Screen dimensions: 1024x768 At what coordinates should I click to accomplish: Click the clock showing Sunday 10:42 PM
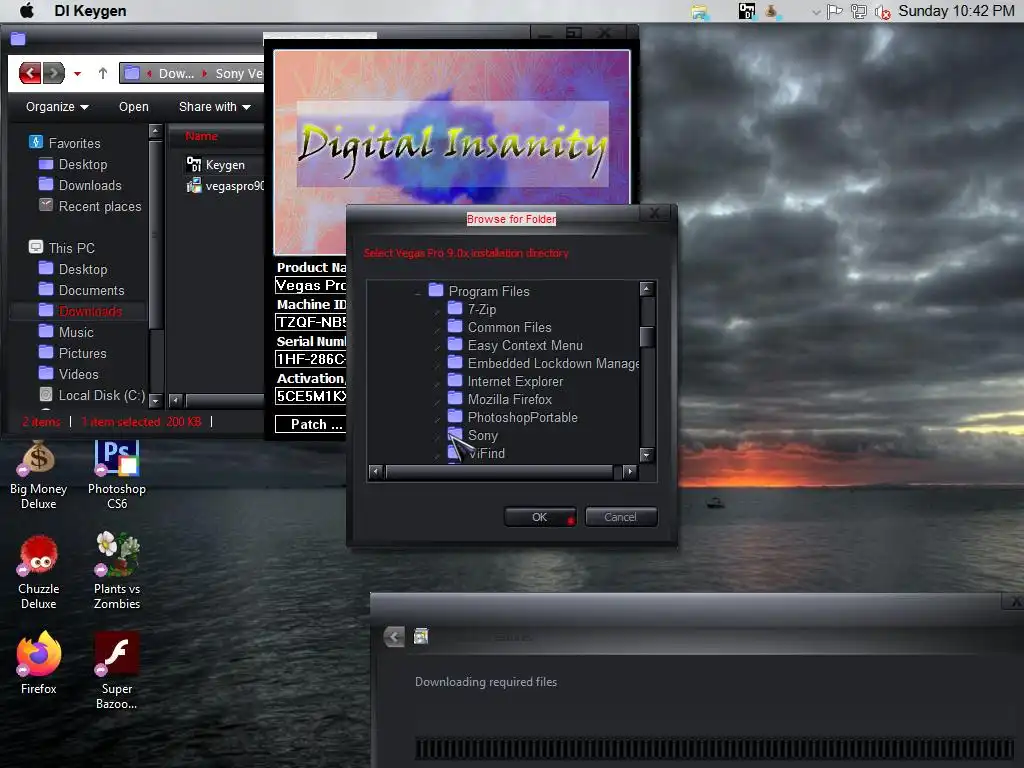click(956, 11)
